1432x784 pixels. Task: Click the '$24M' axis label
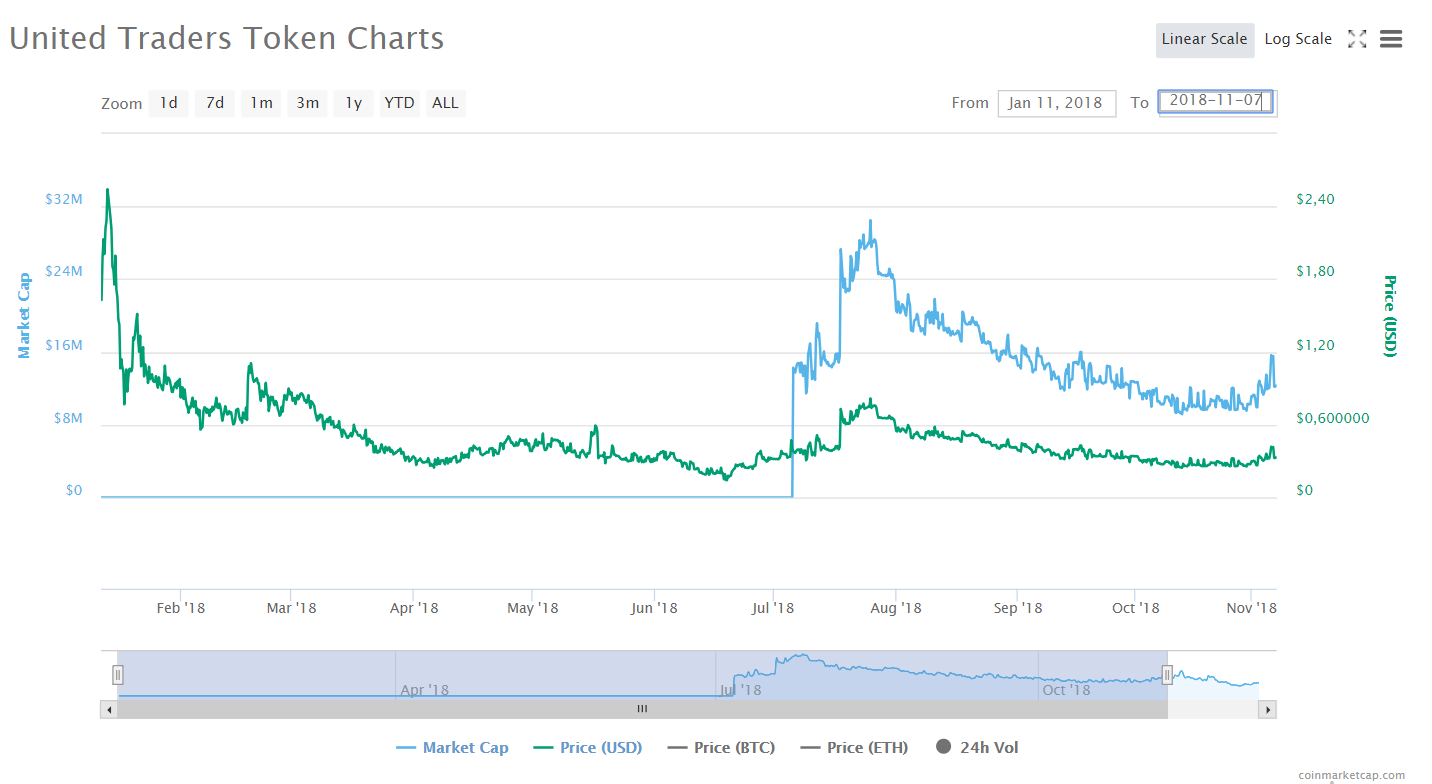(x=64, y=272)
